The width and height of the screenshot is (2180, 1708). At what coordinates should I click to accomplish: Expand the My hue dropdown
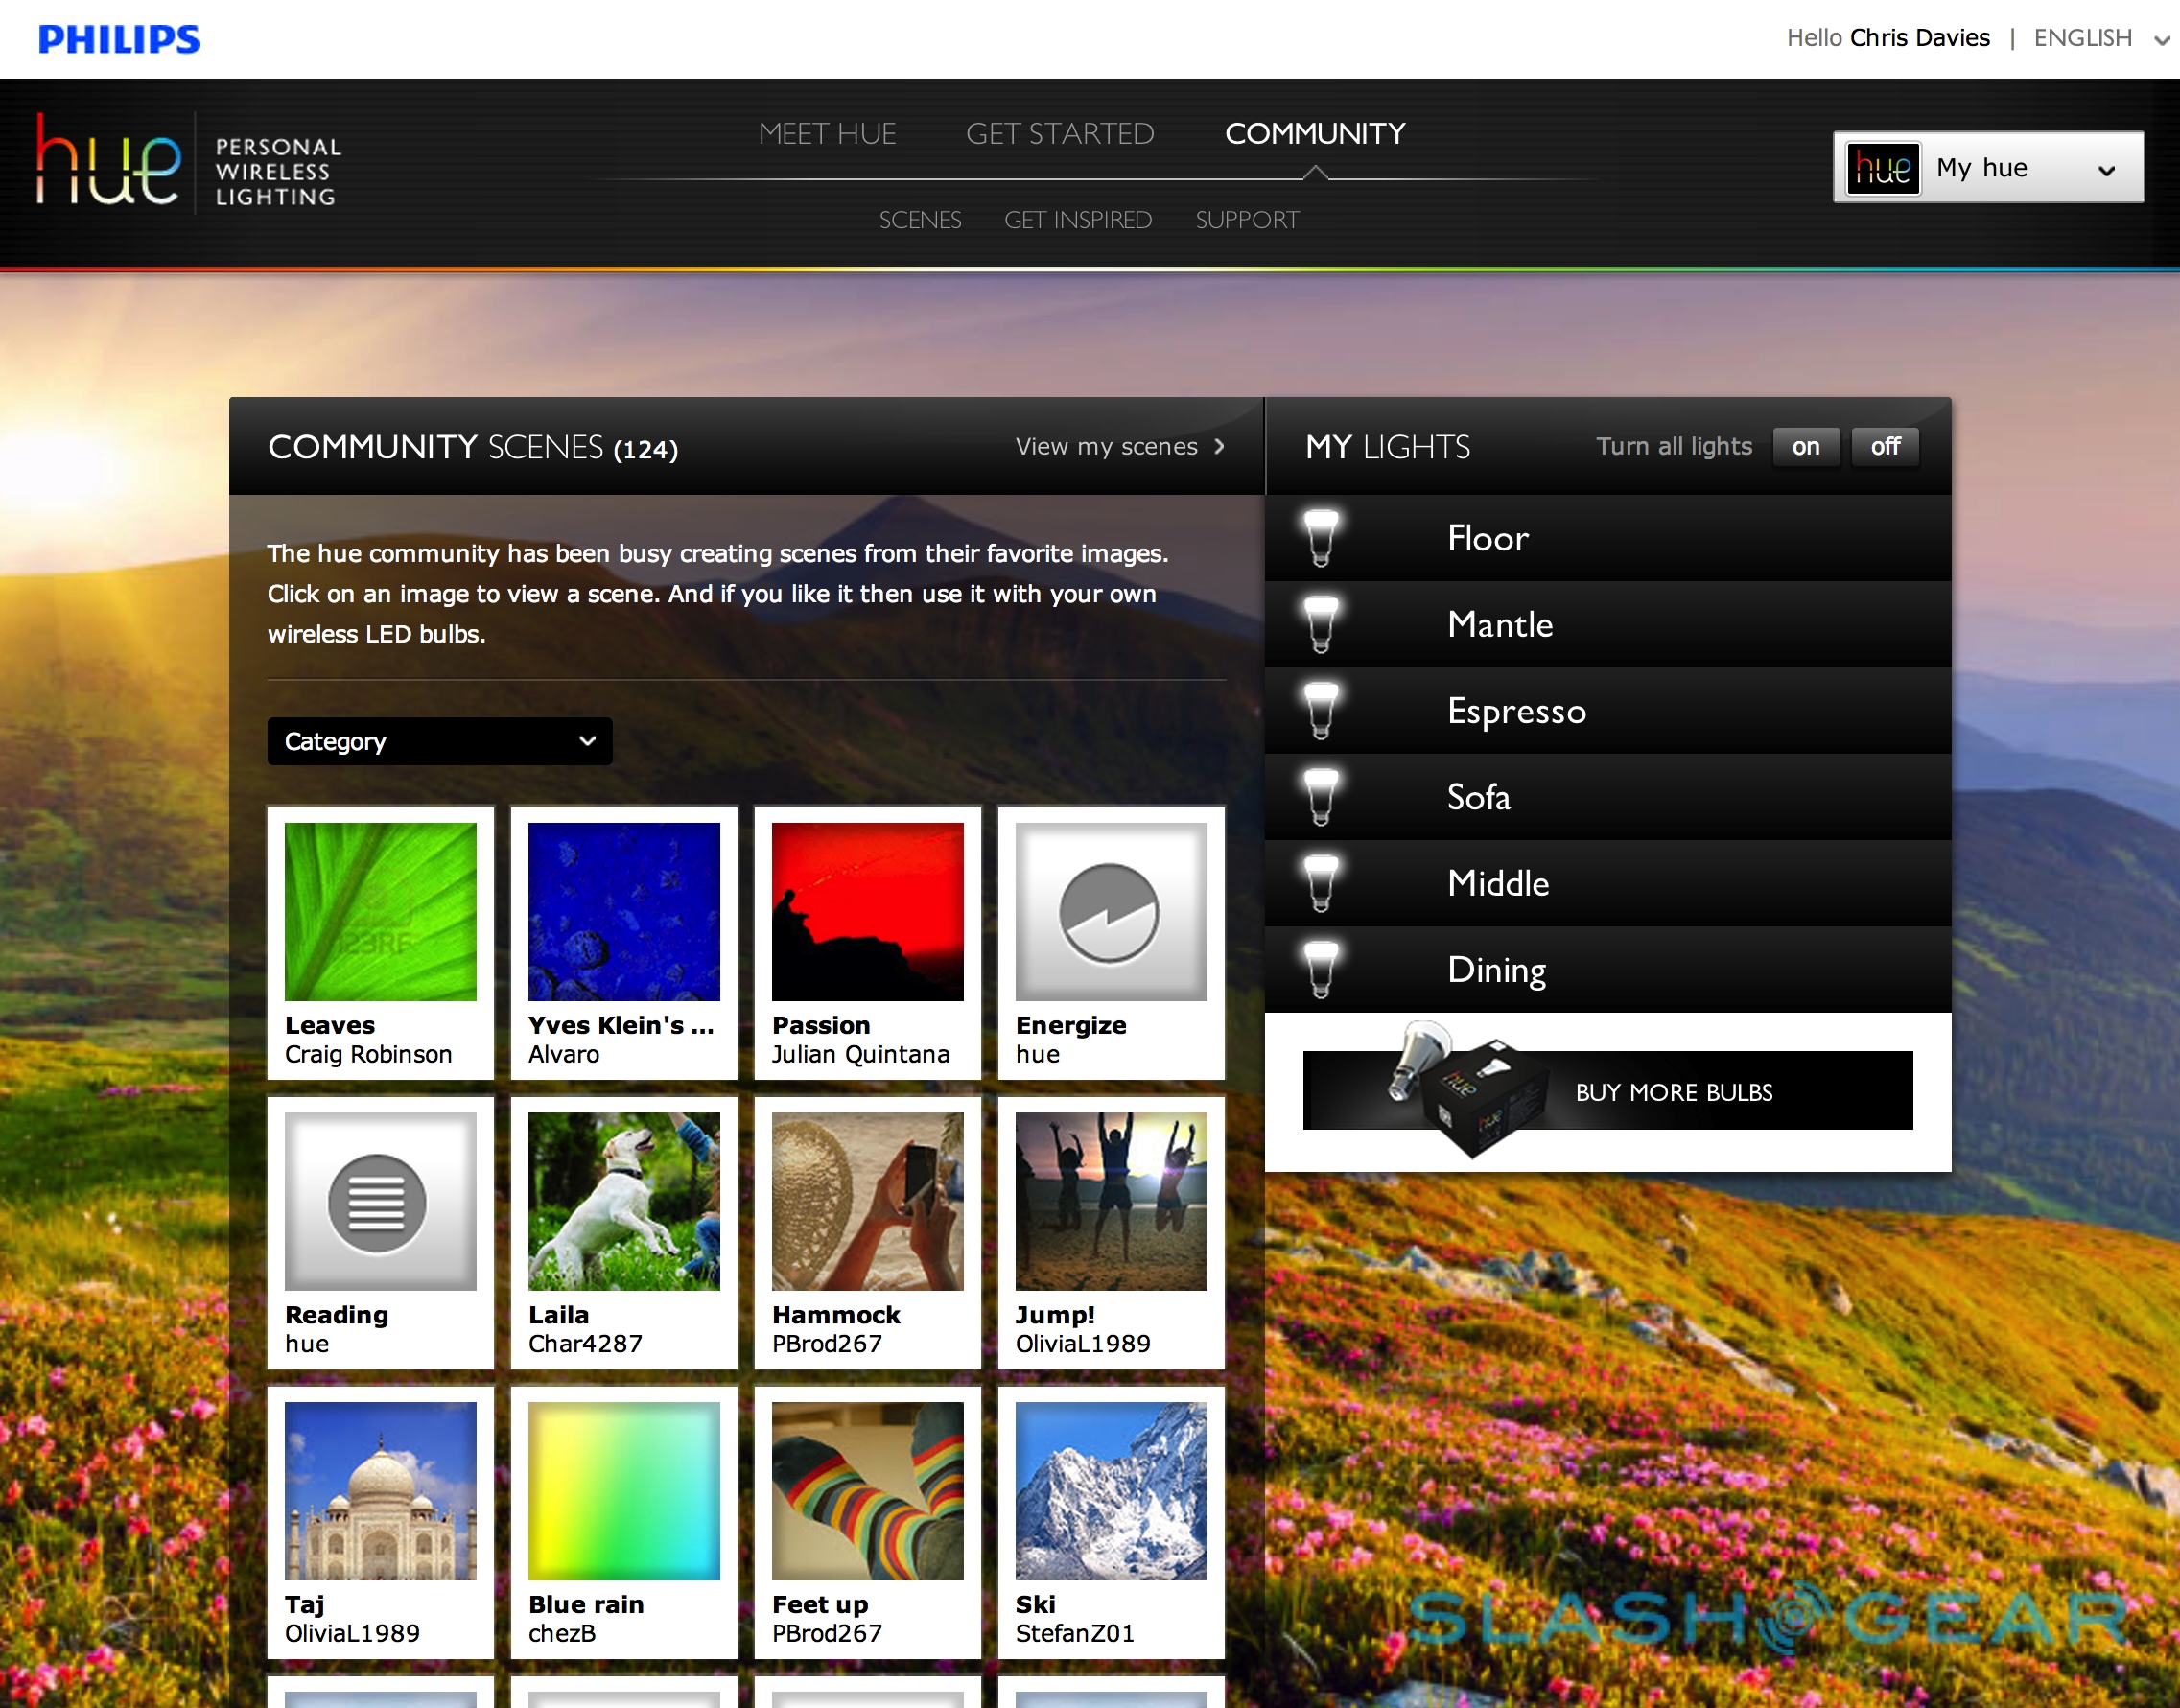click(x=1987, y=168)
